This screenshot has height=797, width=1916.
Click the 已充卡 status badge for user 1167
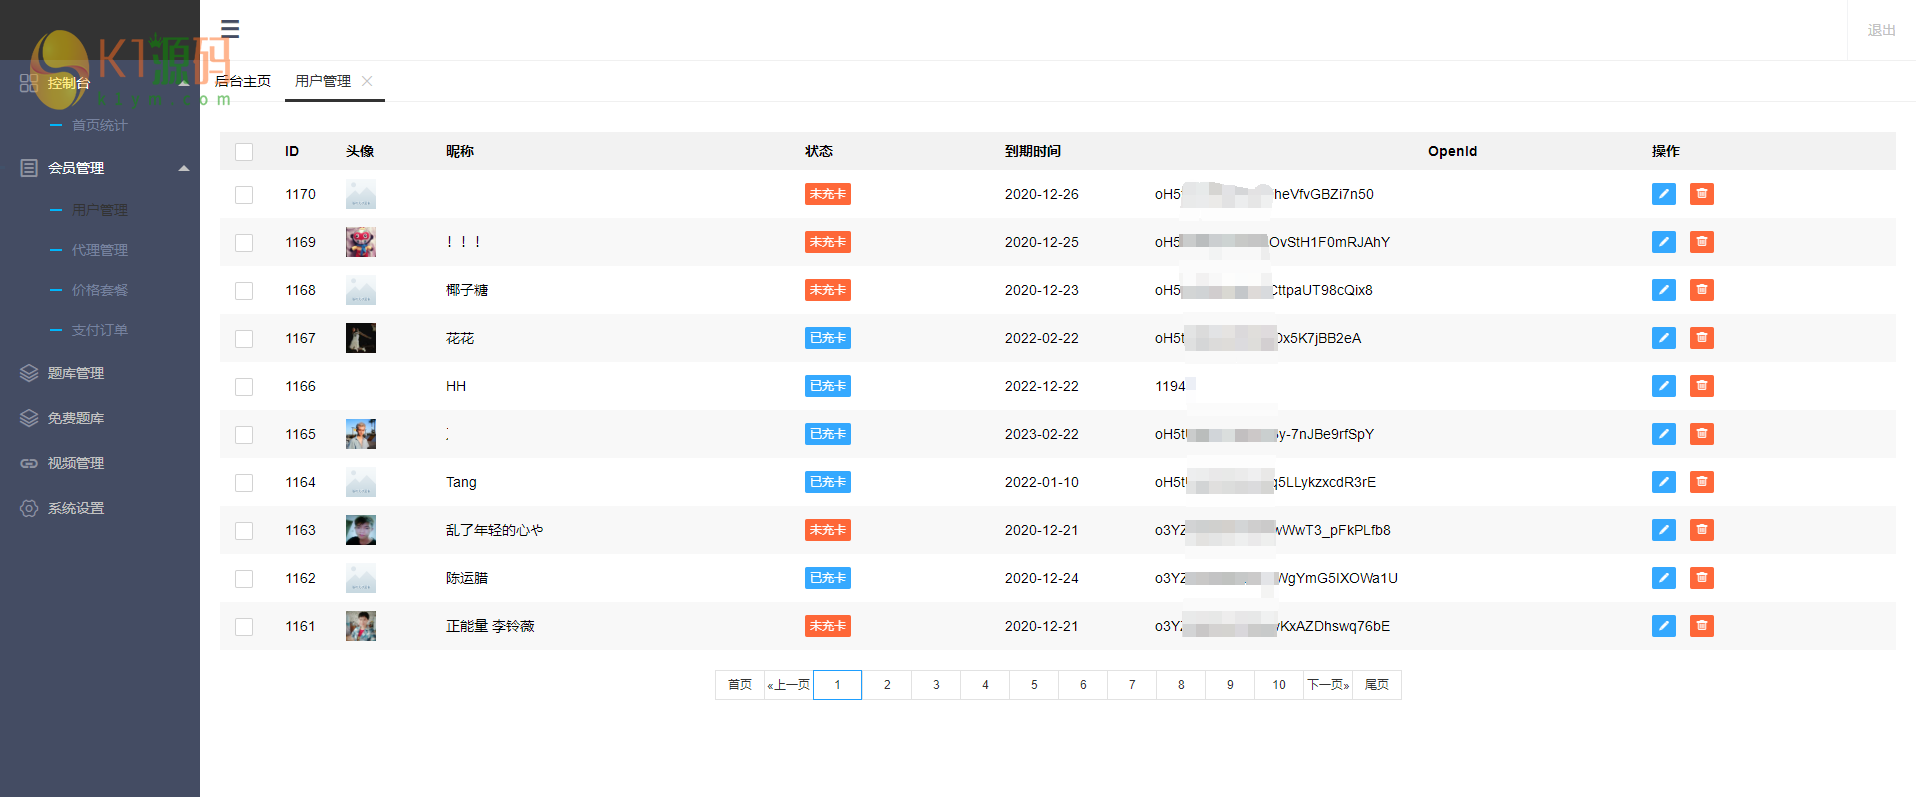[828, 338]
